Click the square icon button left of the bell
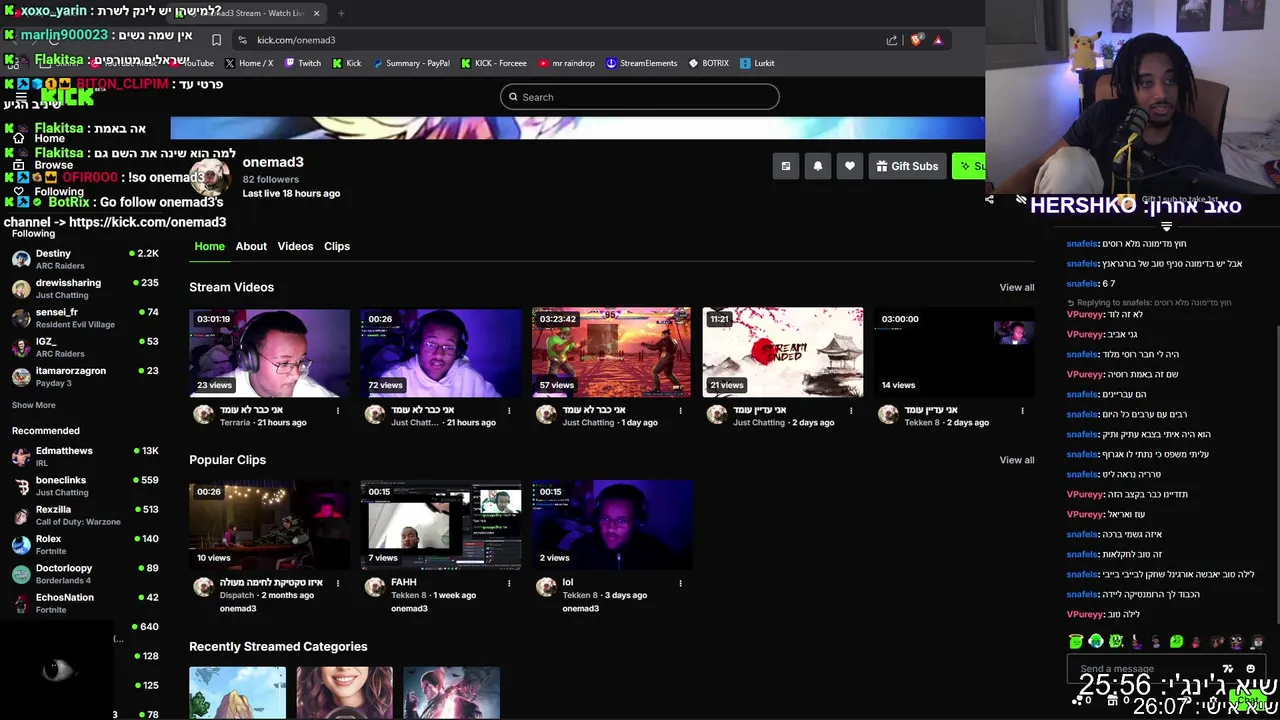 [786, 166]
